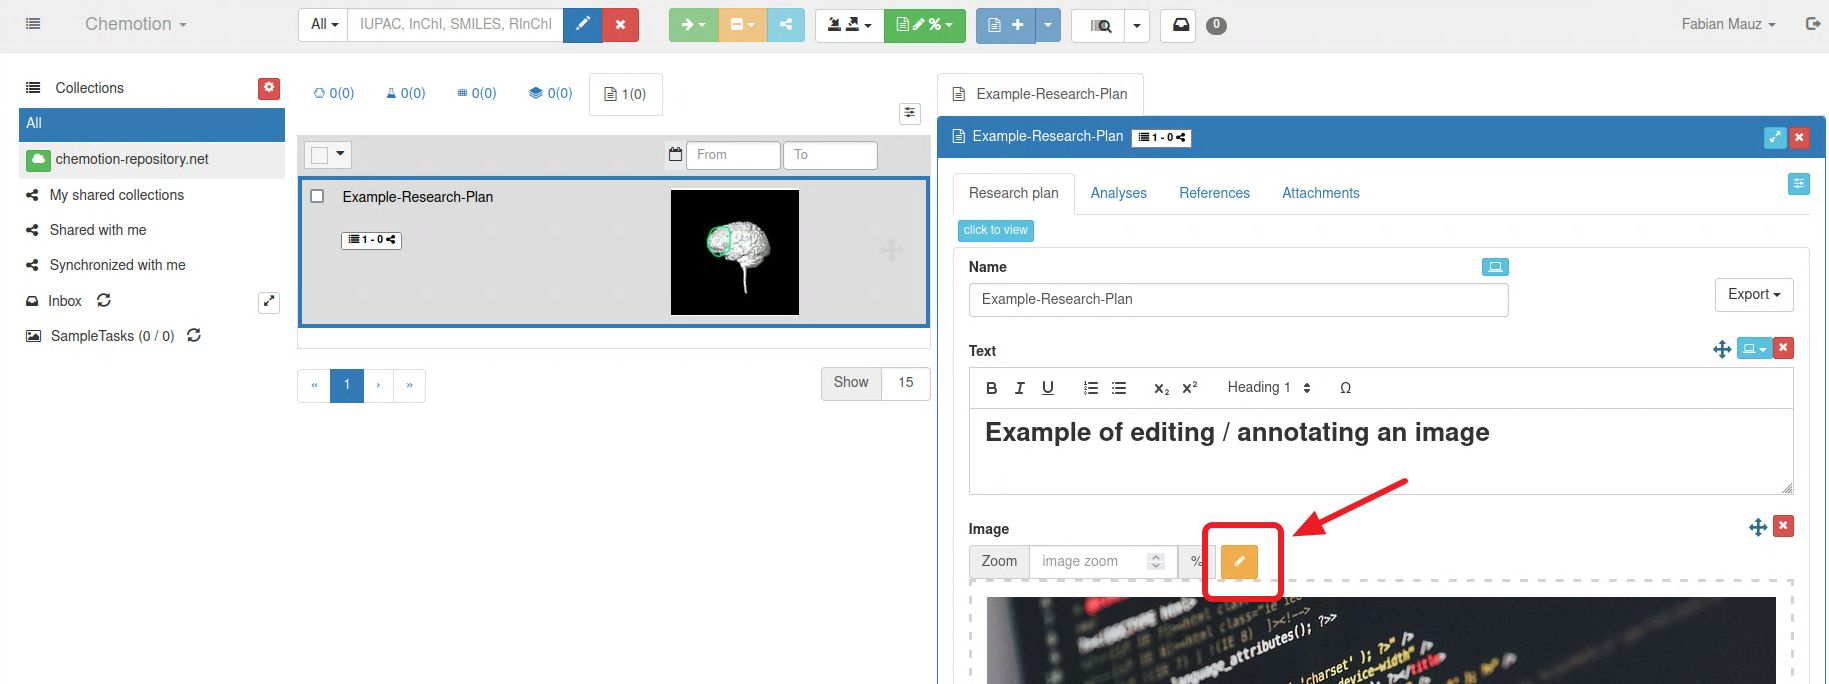The image size is (1829, 684).
Task: Click the orange image edit pencil button
Action: [x=1239, y=562]
